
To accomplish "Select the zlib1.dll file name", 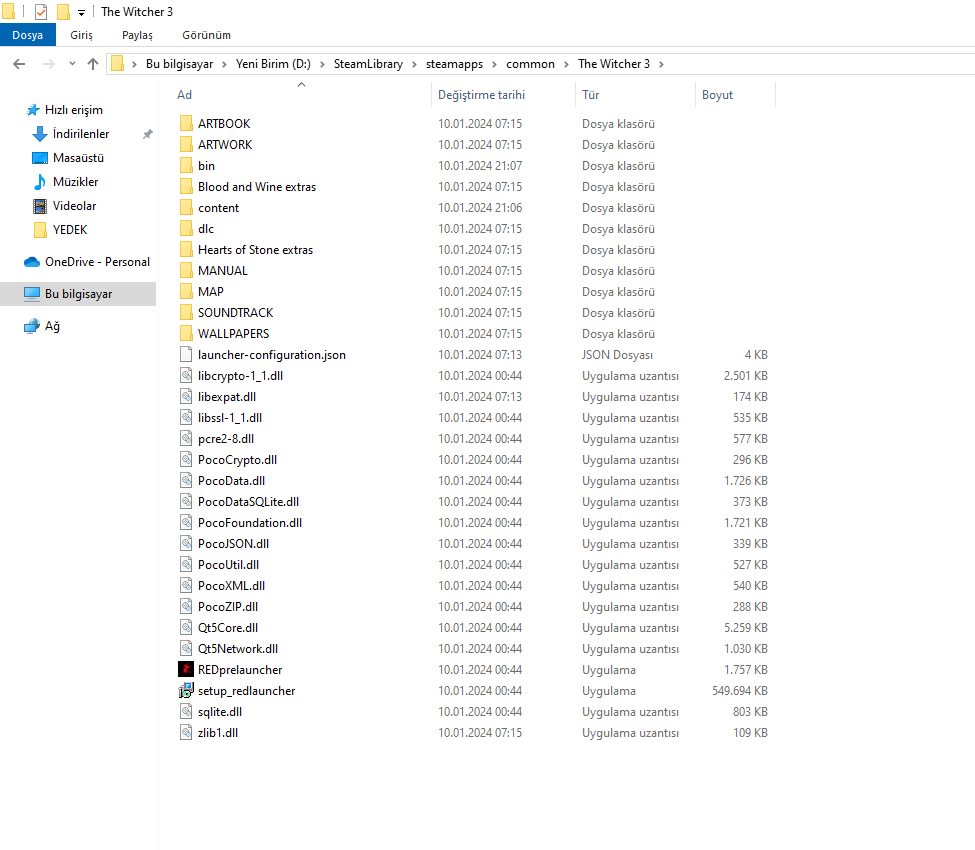I will point(218,733).
